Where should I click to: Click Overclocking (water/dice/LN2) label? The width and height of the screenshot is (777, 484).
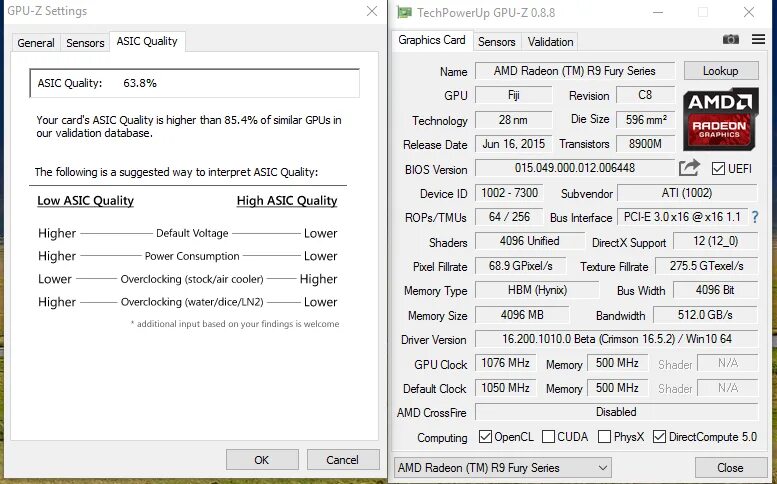pyautogui.click(x=192, y=302)
